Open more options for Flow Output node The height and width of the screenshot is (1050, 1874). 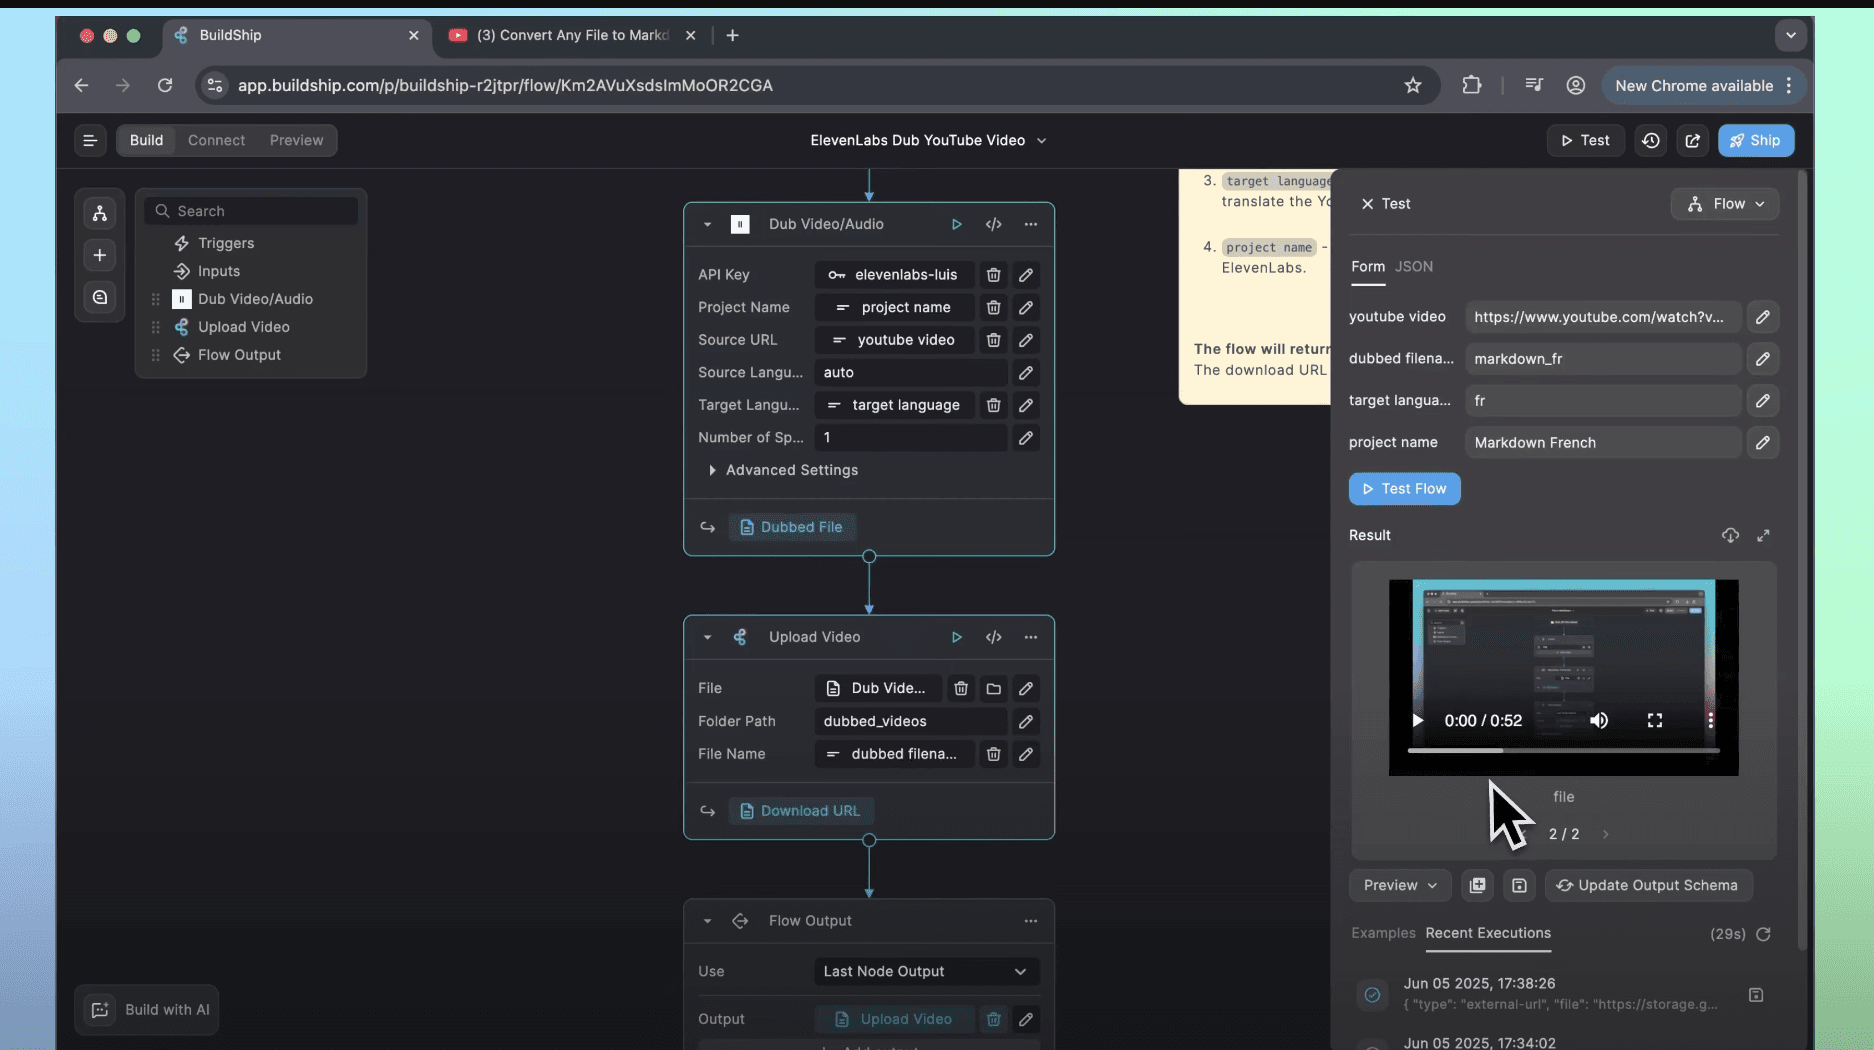1031,921
